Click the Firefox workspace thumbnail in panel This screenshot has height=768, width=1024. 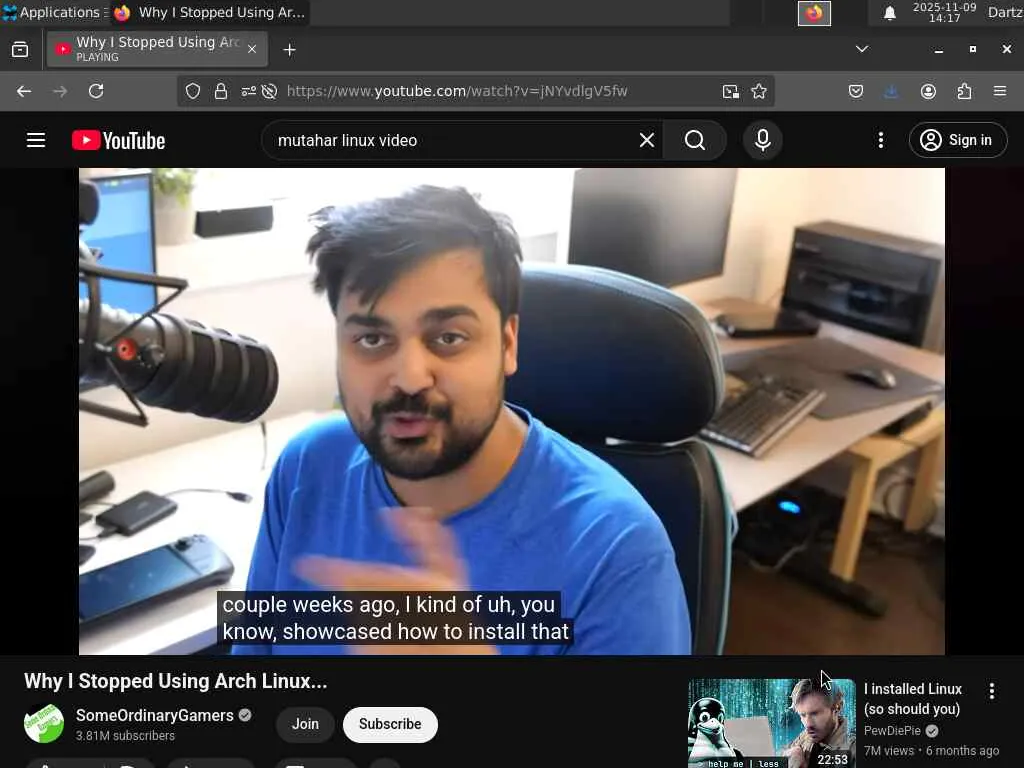point(814,13)
